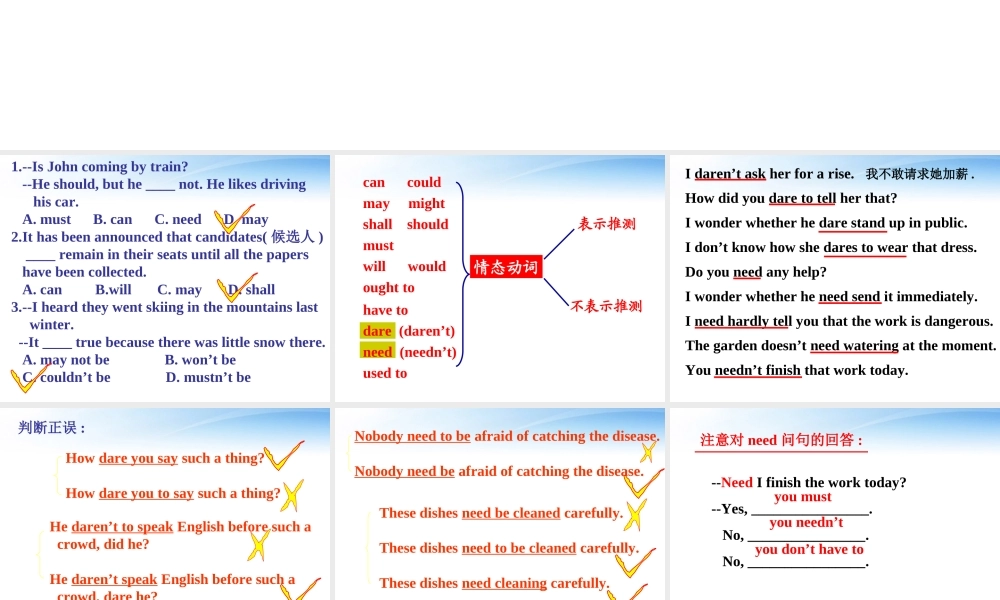Screen dimensions: 1000x600
Task: Click 'might' in the modal verb list
Action: [x=427, y=203]
